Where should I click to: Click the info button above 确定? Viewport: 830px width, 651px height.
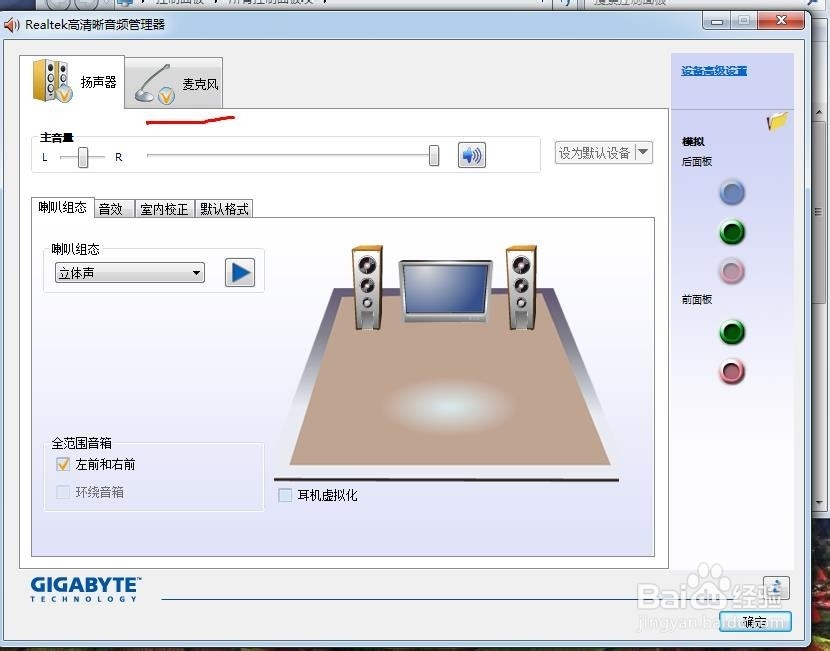pos(776,587)
